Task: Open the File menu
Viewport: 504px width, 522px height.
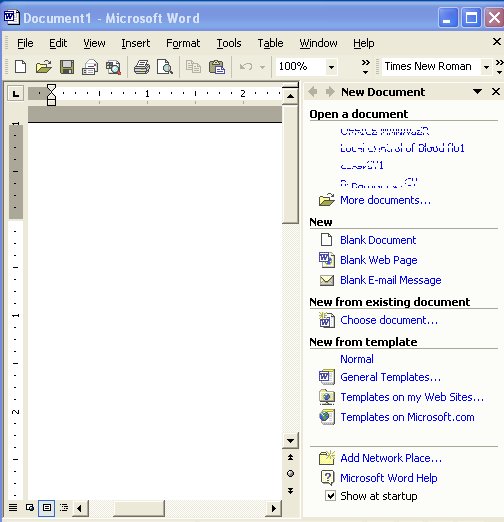Action: [25, 43]
